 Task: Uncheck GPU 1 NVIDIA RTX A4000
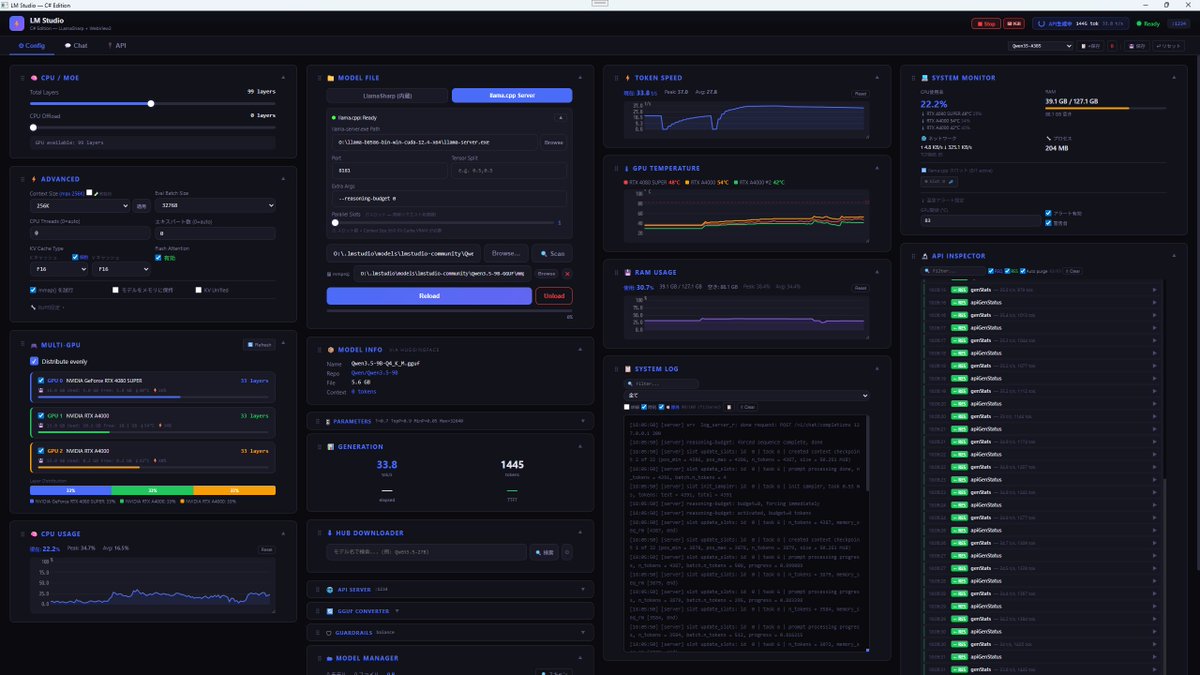(x=41, y=416)
